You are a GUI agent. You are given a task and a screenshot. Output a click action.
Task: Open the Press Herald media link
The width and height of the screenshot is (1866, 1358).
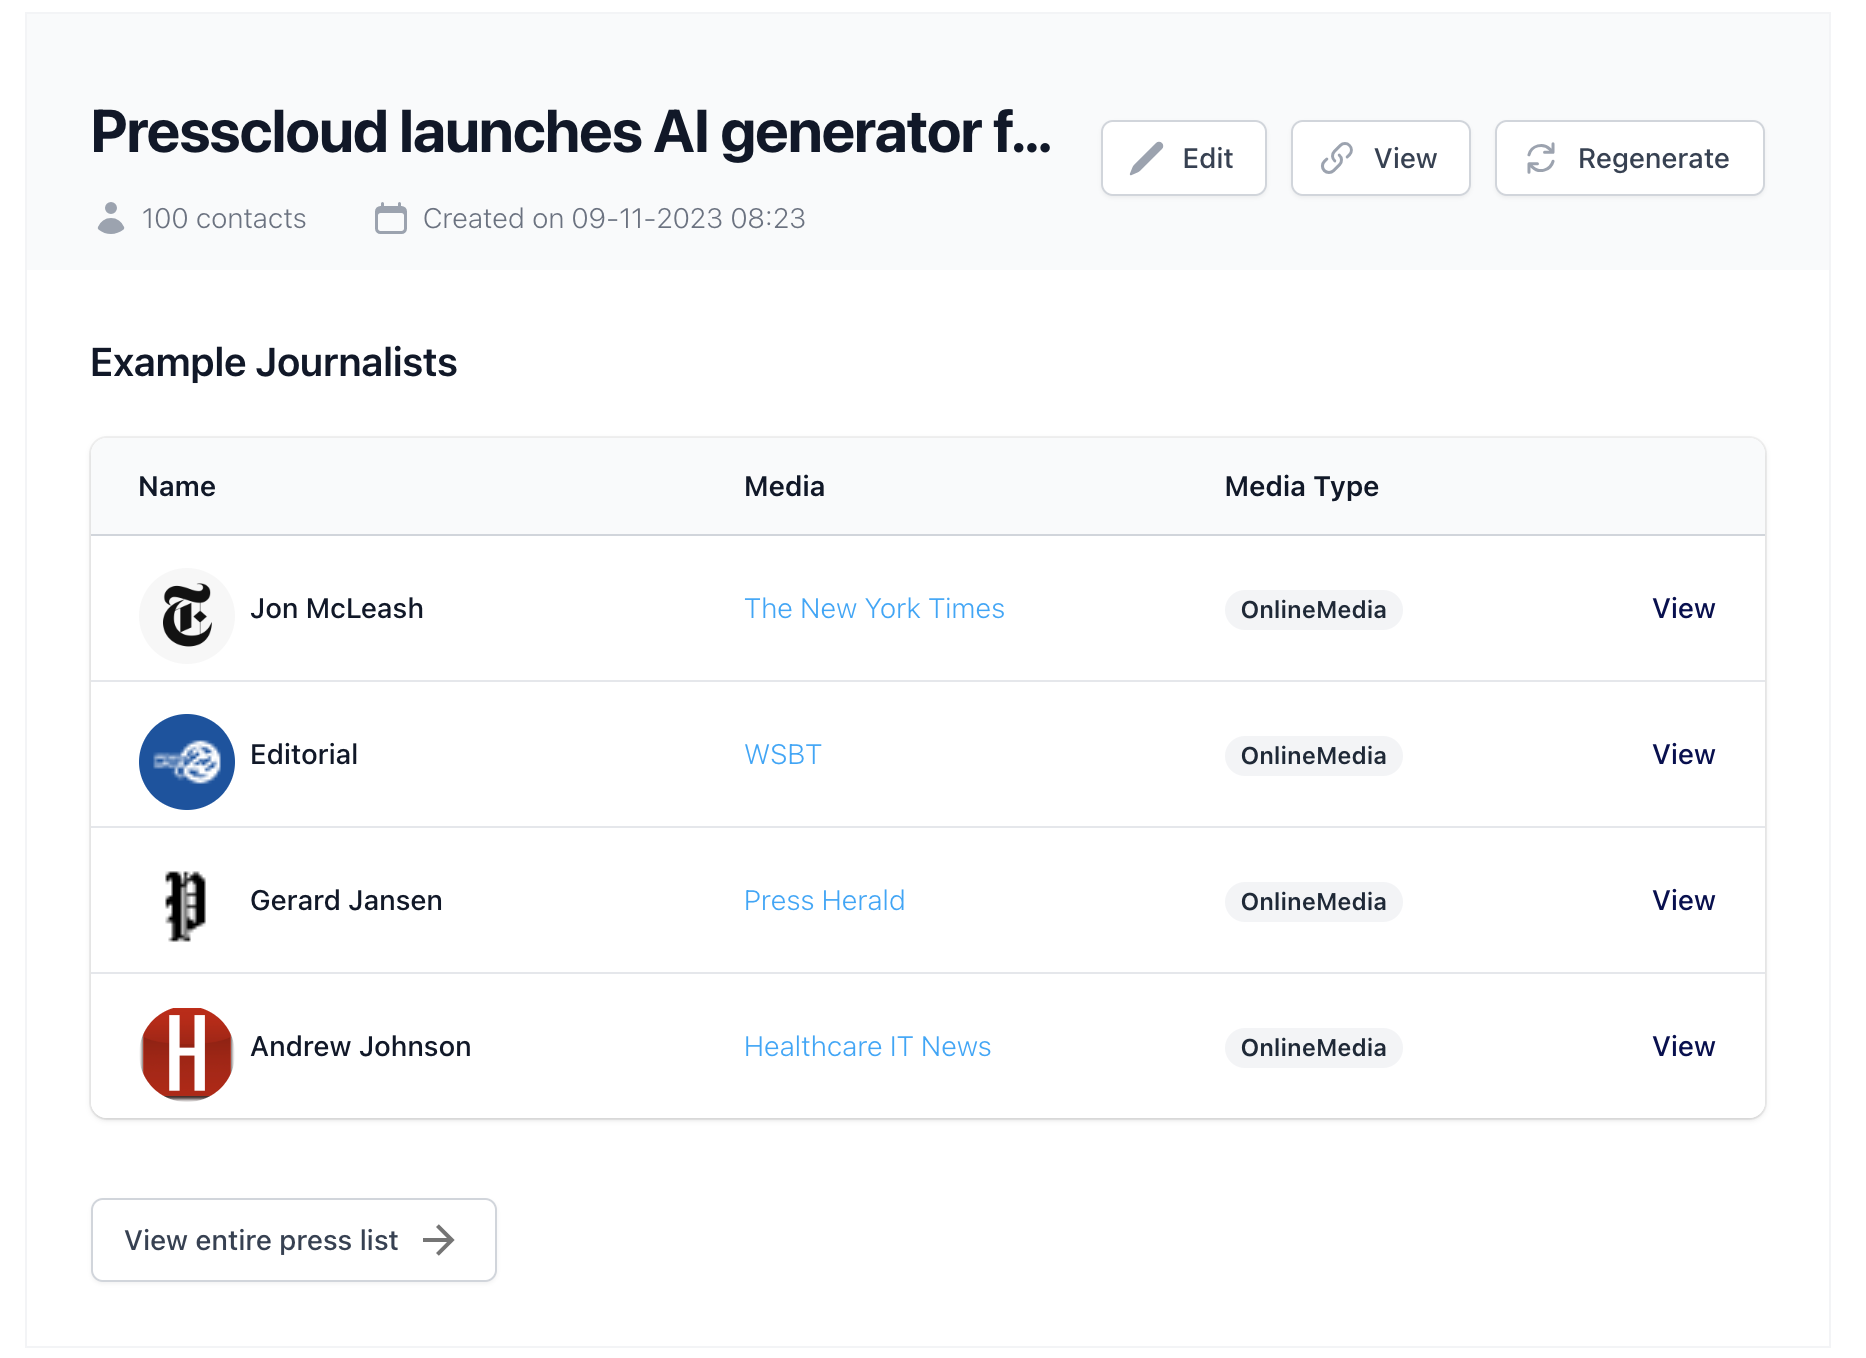pyautogui.click(x=824, y=900)
